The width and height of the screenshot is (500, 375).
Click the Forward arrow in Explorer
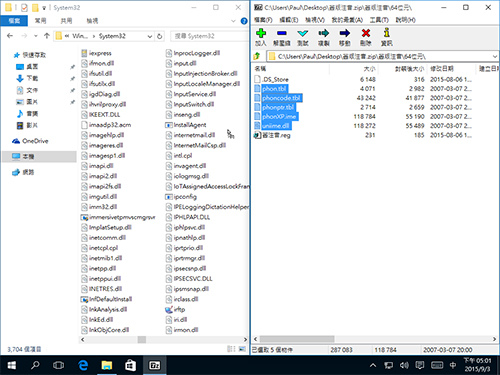coord(24,36)
